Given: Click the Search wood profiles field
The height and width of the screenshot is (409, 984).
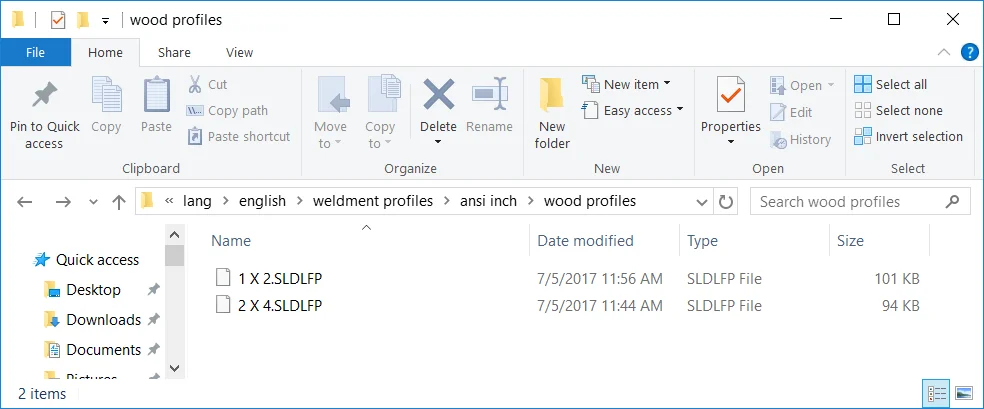Looking at the screenshot, I should click(858, 201).
